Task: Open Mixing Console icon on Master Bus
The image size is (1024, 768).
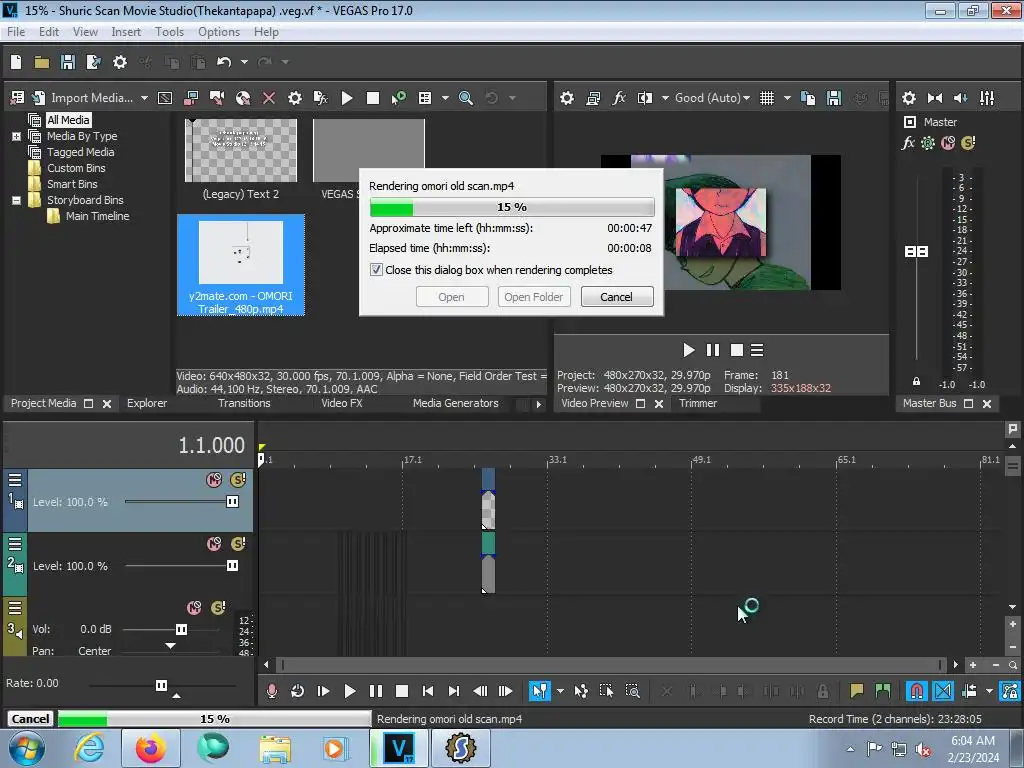Action: 987,98
